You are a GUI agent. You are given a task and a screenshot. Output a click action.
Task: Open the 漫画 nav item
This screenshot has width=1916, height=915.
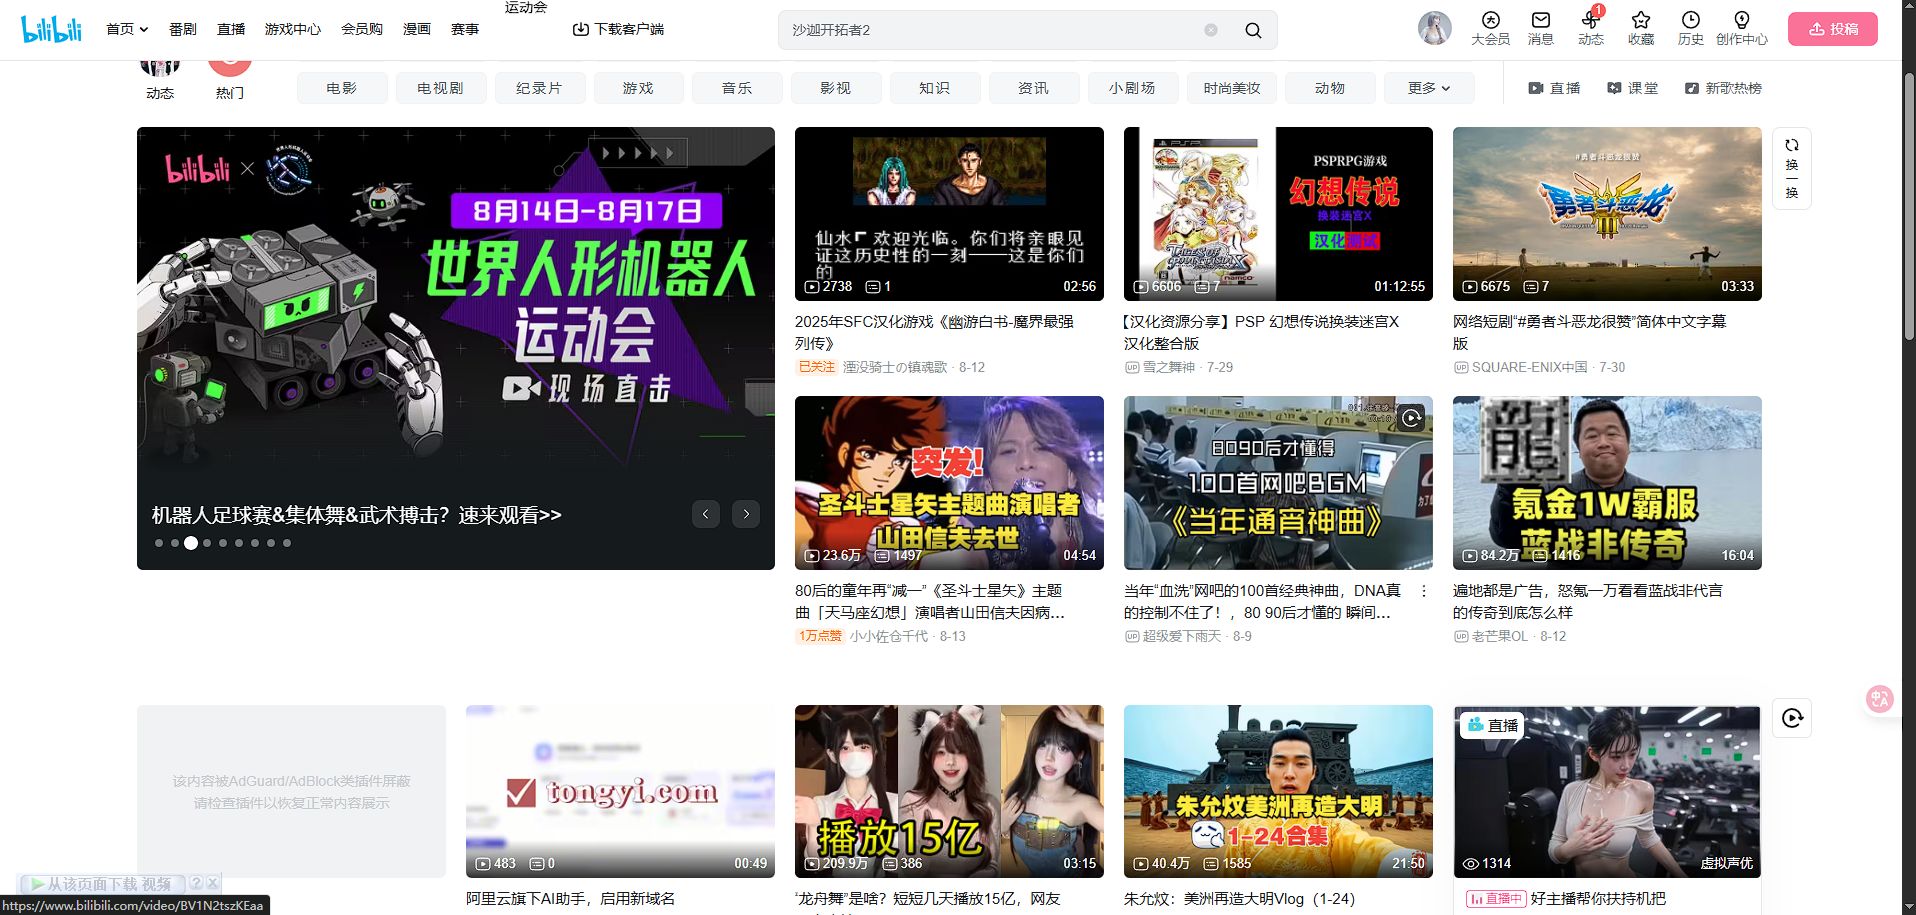pyautogui.click(x=417, y=29)
